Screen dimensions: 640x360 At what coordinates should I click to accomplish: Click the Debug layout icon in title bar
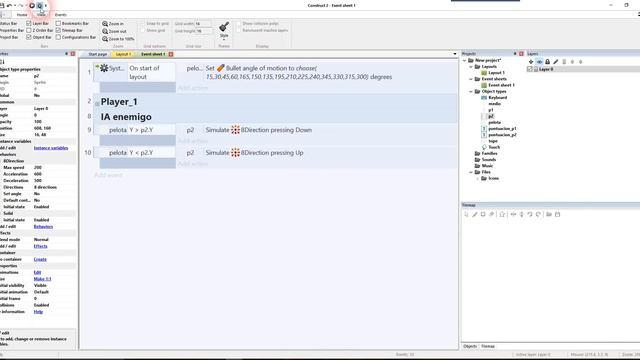click(x=40, y=6)
